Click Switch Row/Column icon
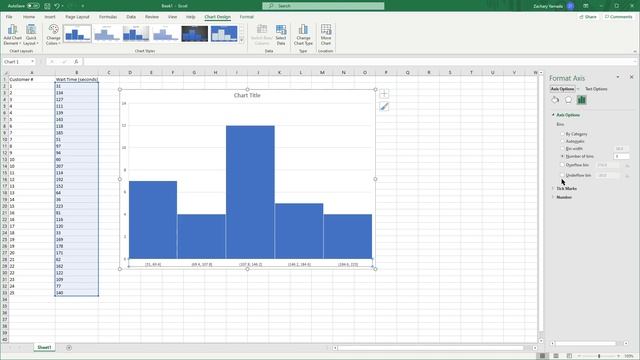Viewport: 640px width, 360px height. [x=262, y=35]
